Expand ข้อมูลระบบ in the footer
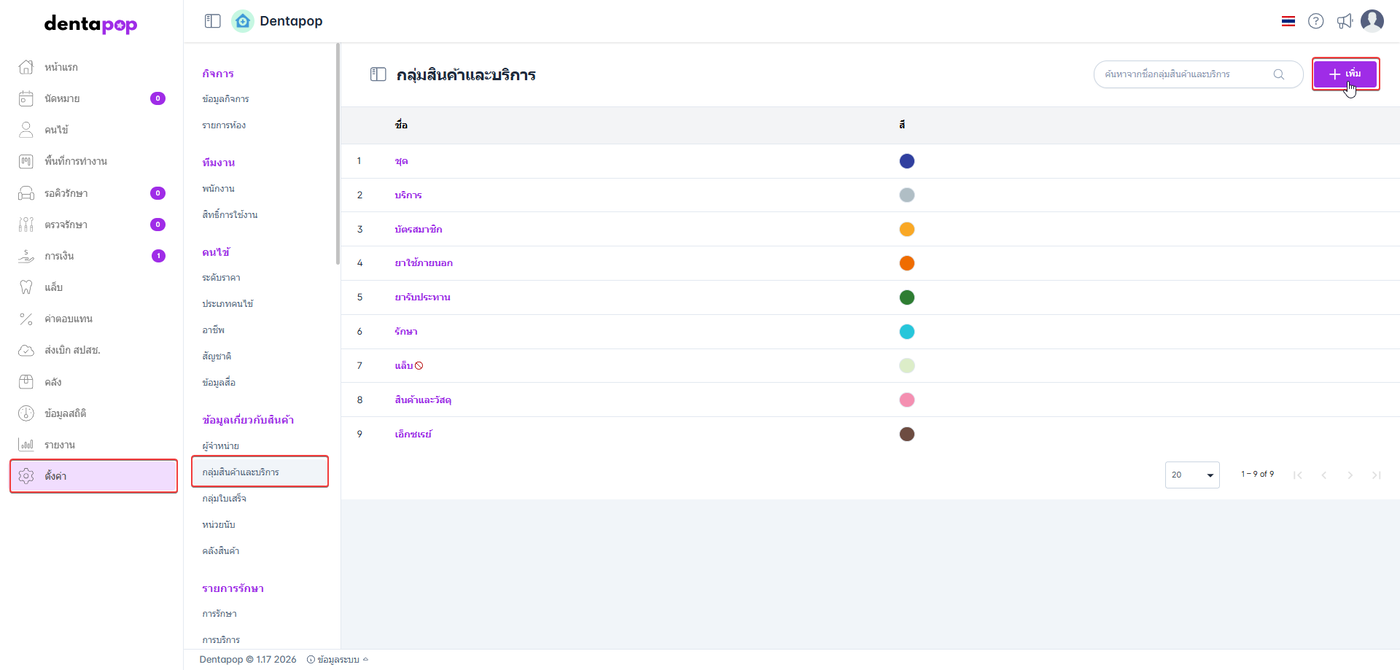 pyautogui.click(x=337, y=659)
